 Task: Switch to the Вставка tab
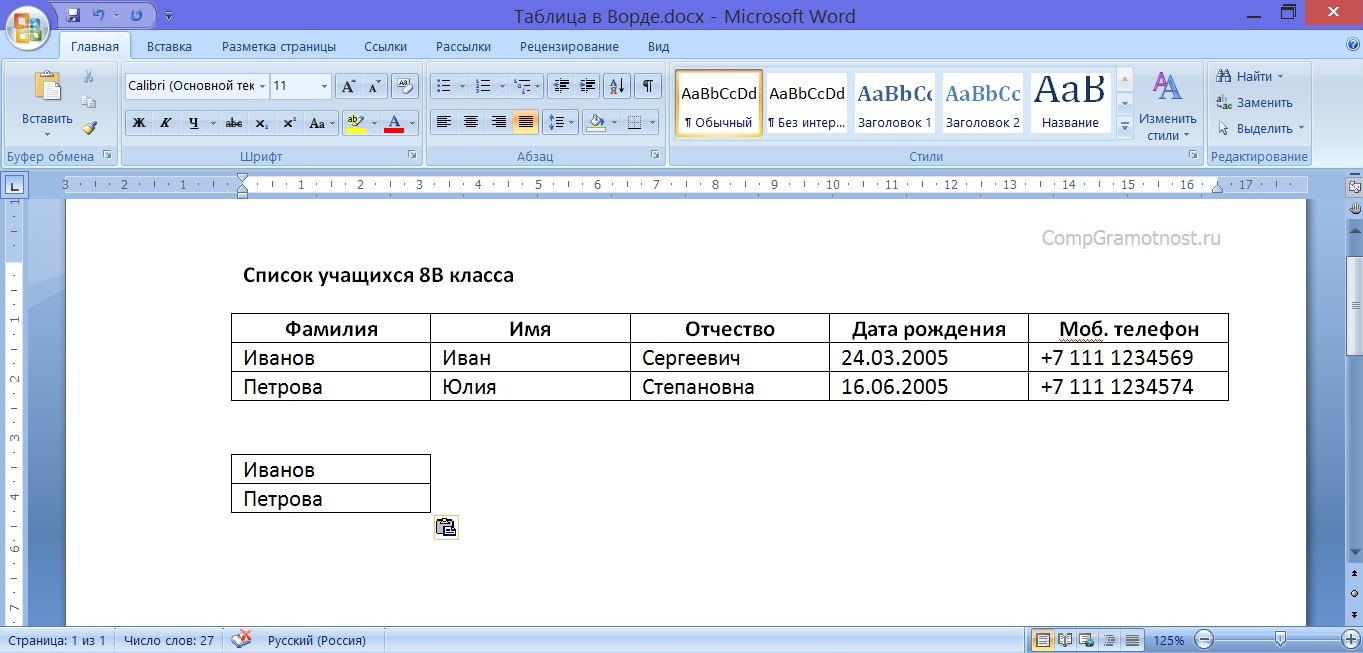[x=169, y=46]
